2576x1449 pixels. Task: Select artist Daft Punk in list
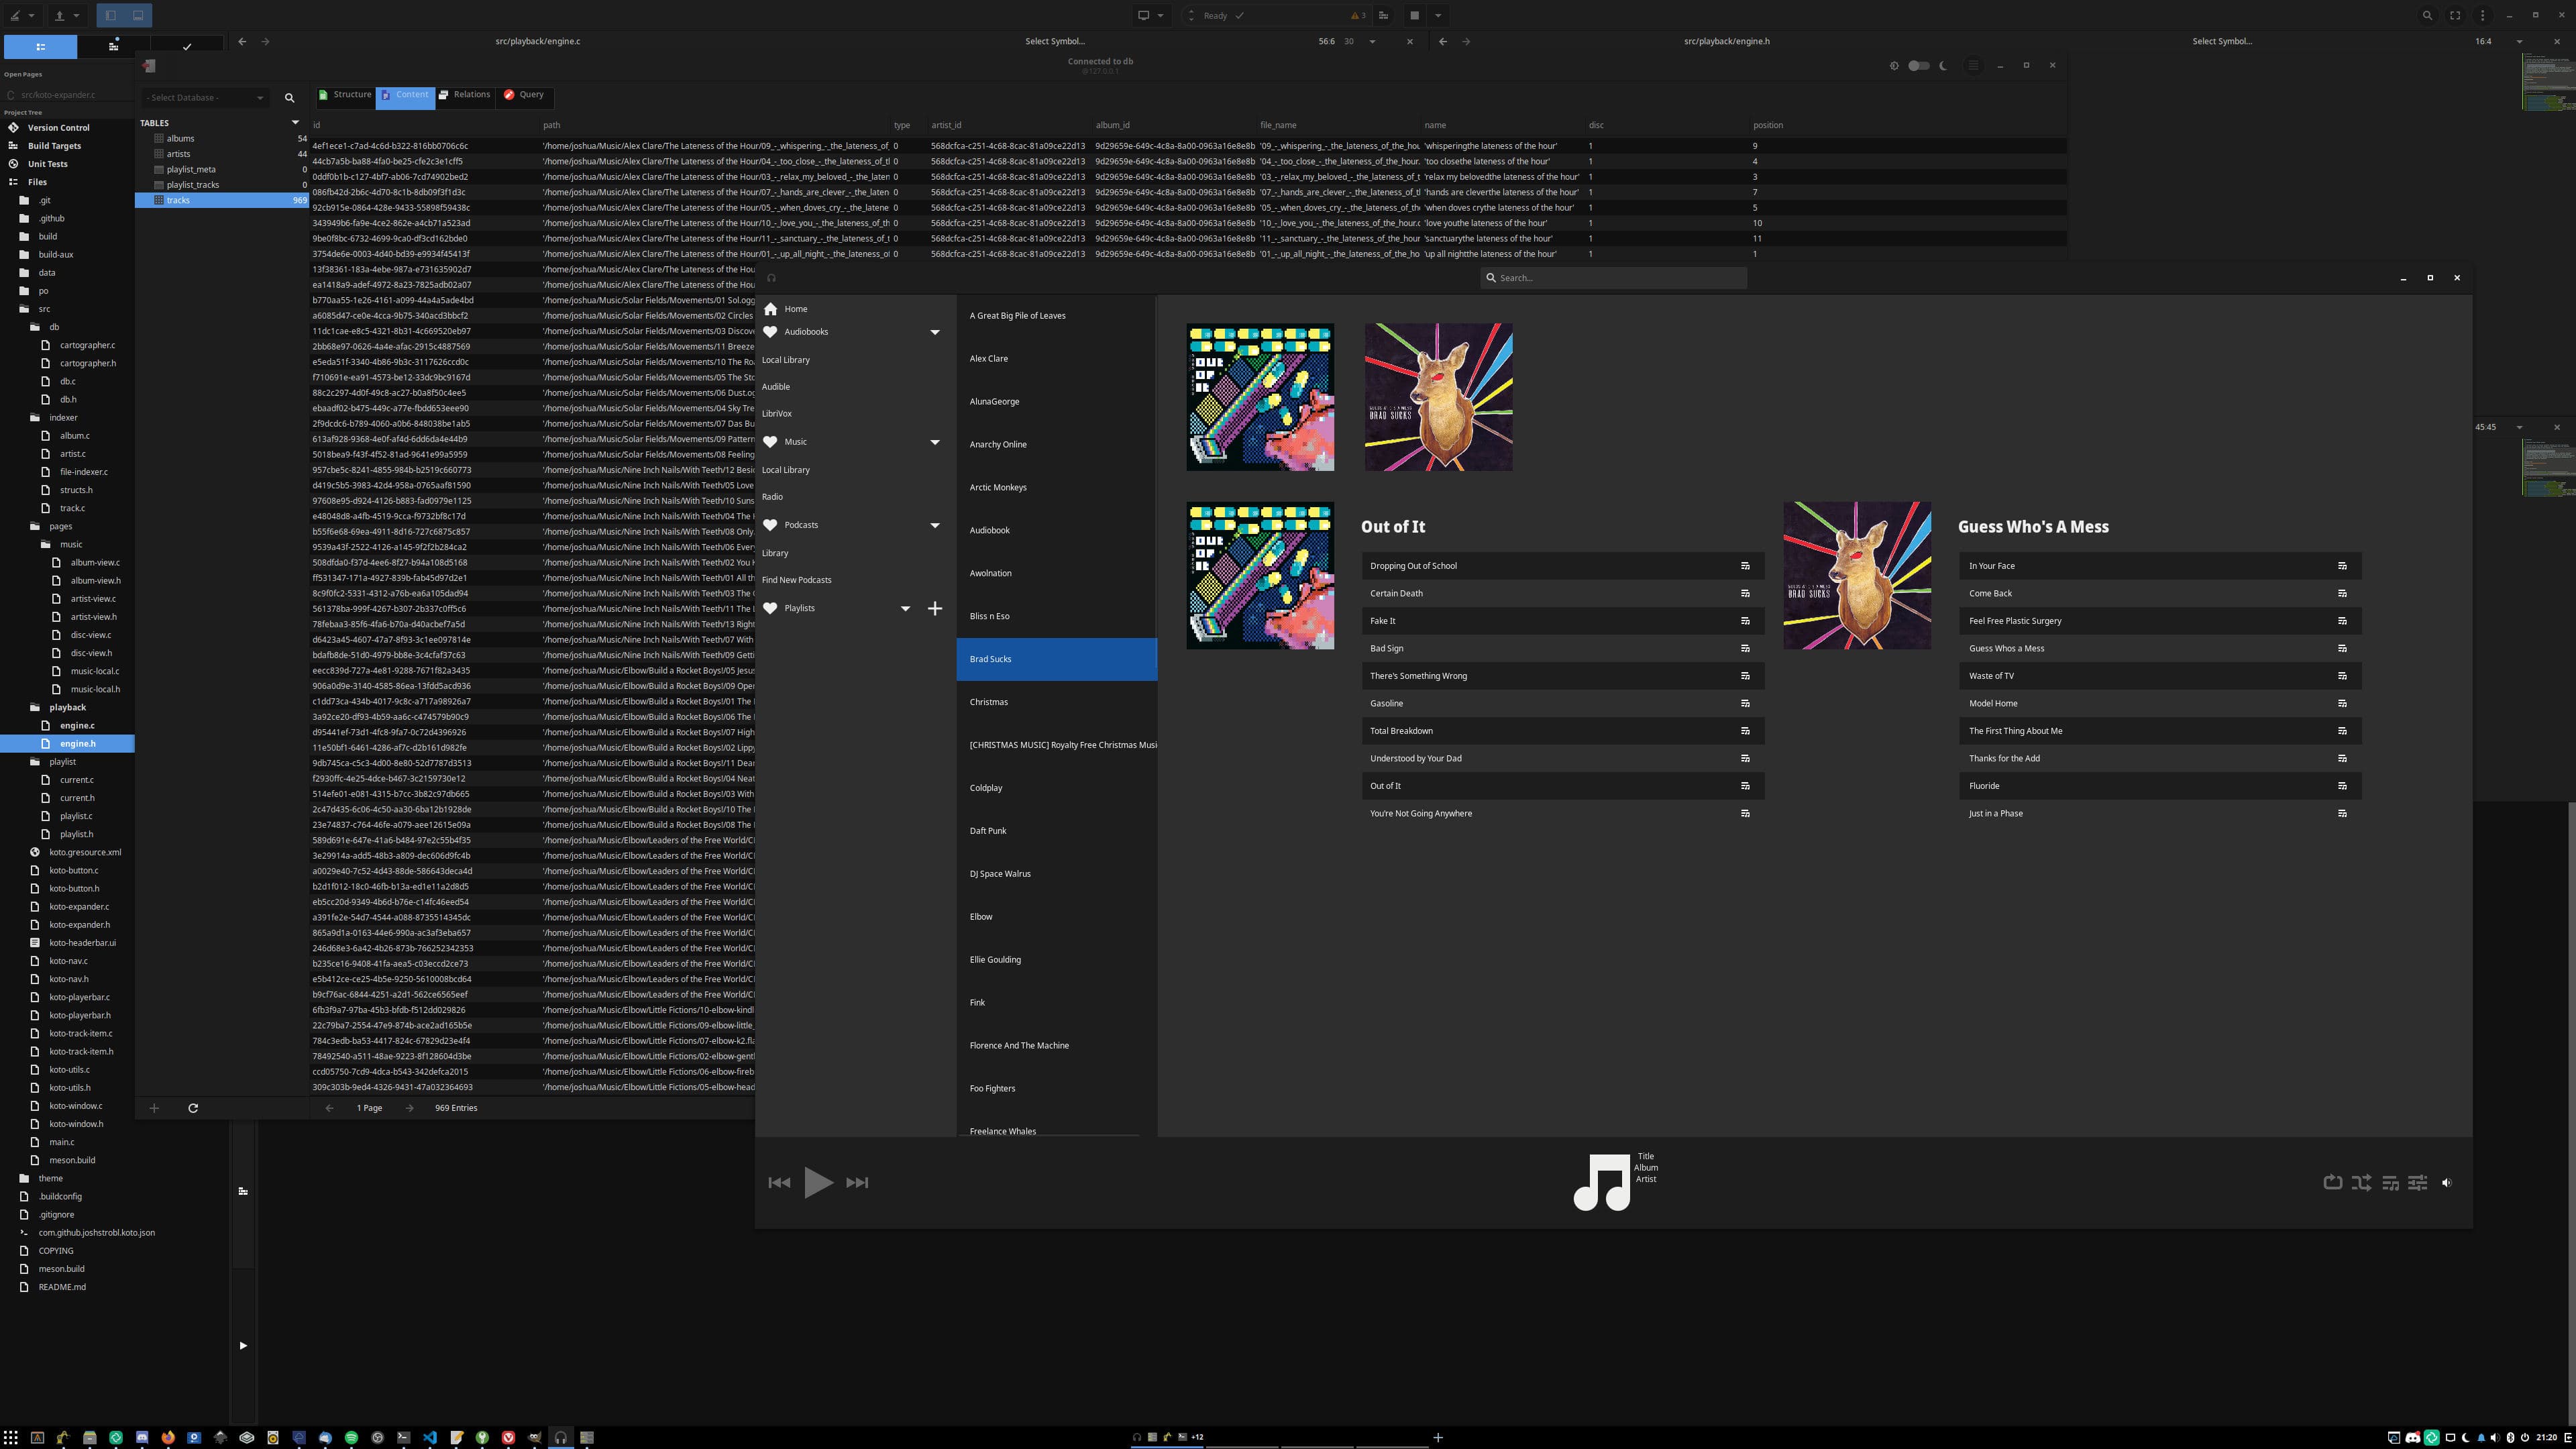pos(988,831)
